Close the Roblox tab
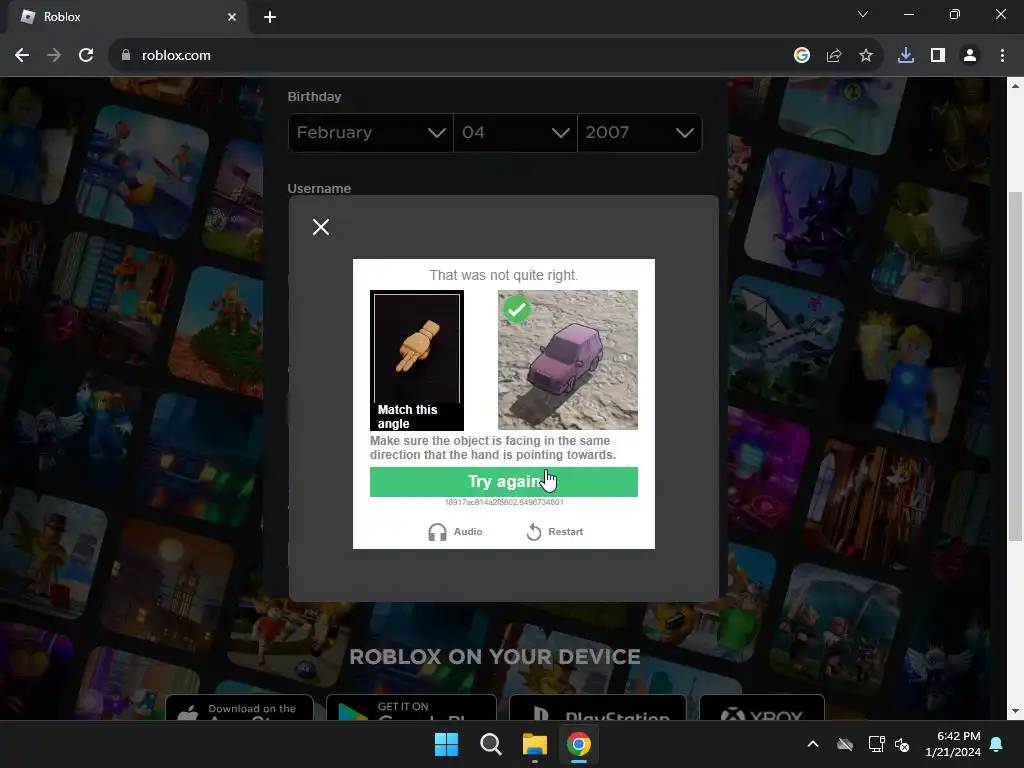This screenshot has width=1024, height=768. point(232,17)
